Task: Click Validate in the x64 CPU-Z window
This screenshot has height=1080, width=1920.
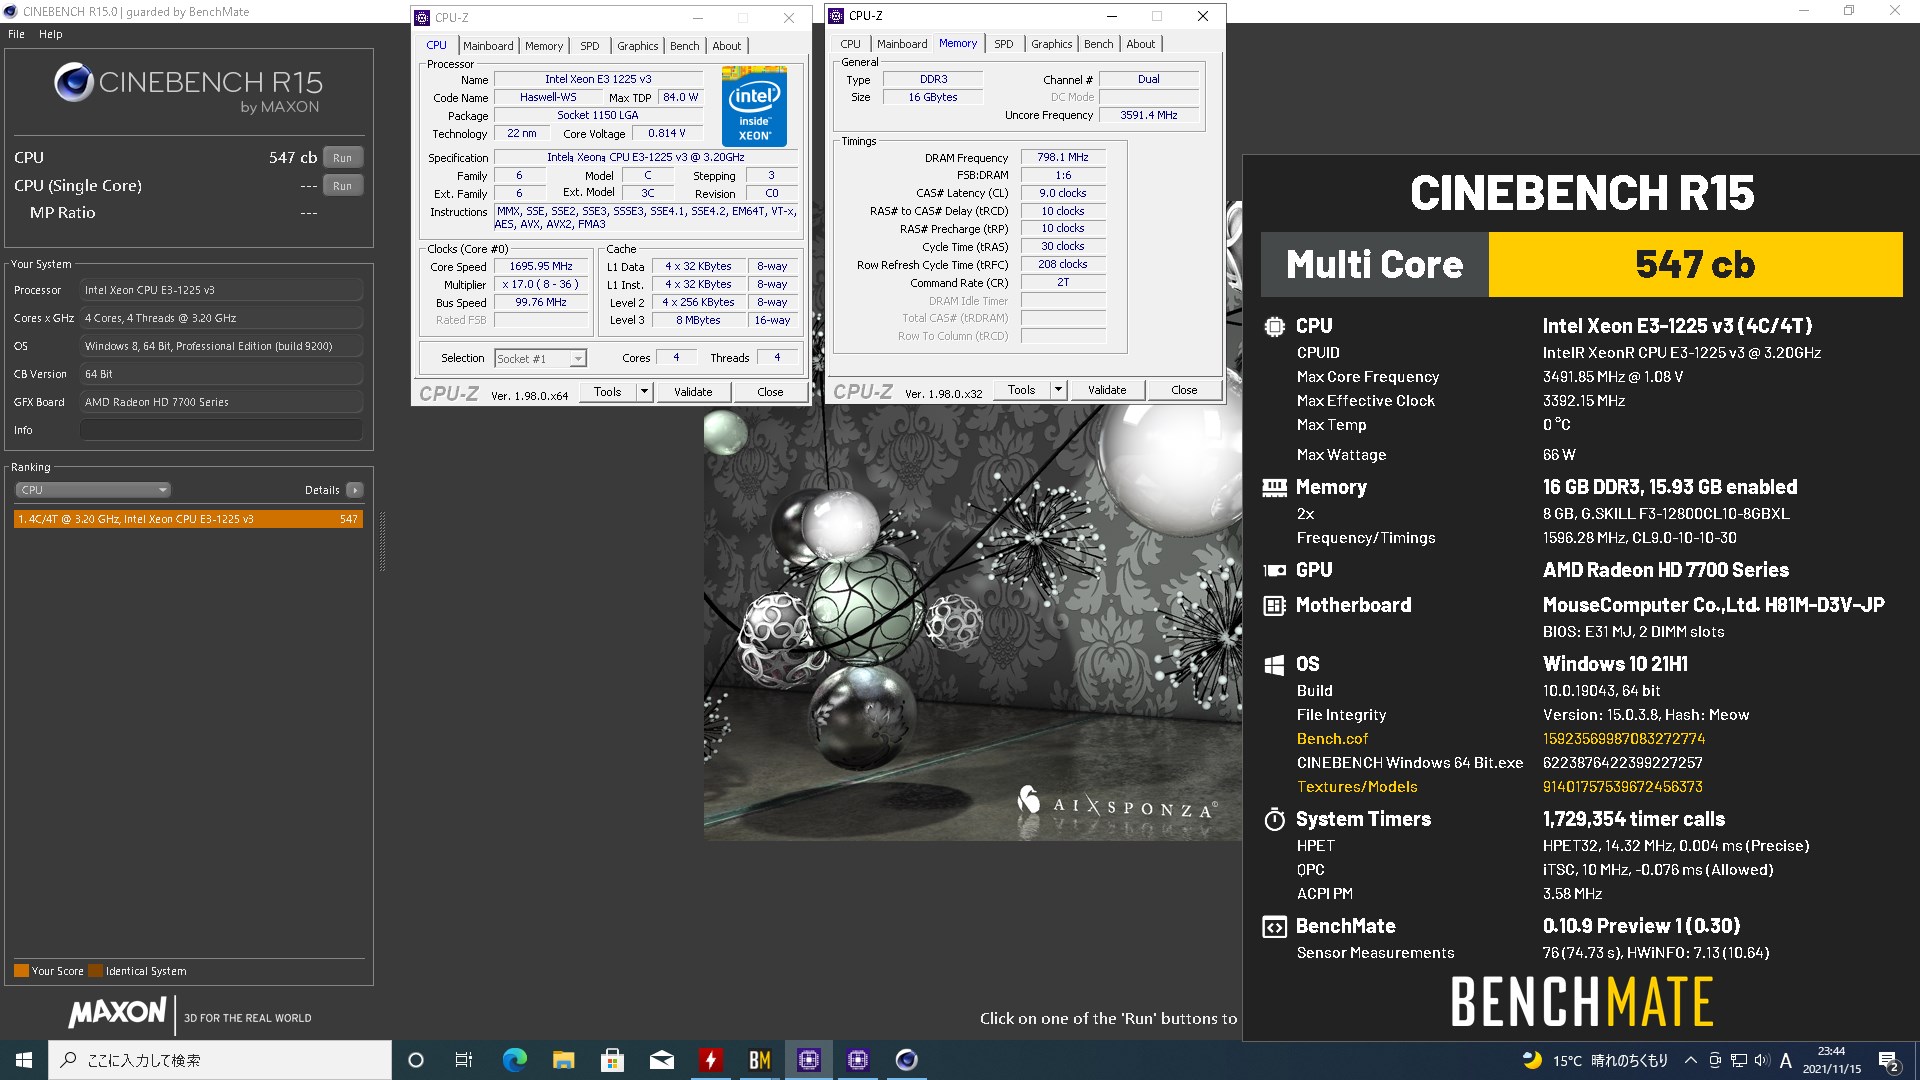Action: pos(693,392)
